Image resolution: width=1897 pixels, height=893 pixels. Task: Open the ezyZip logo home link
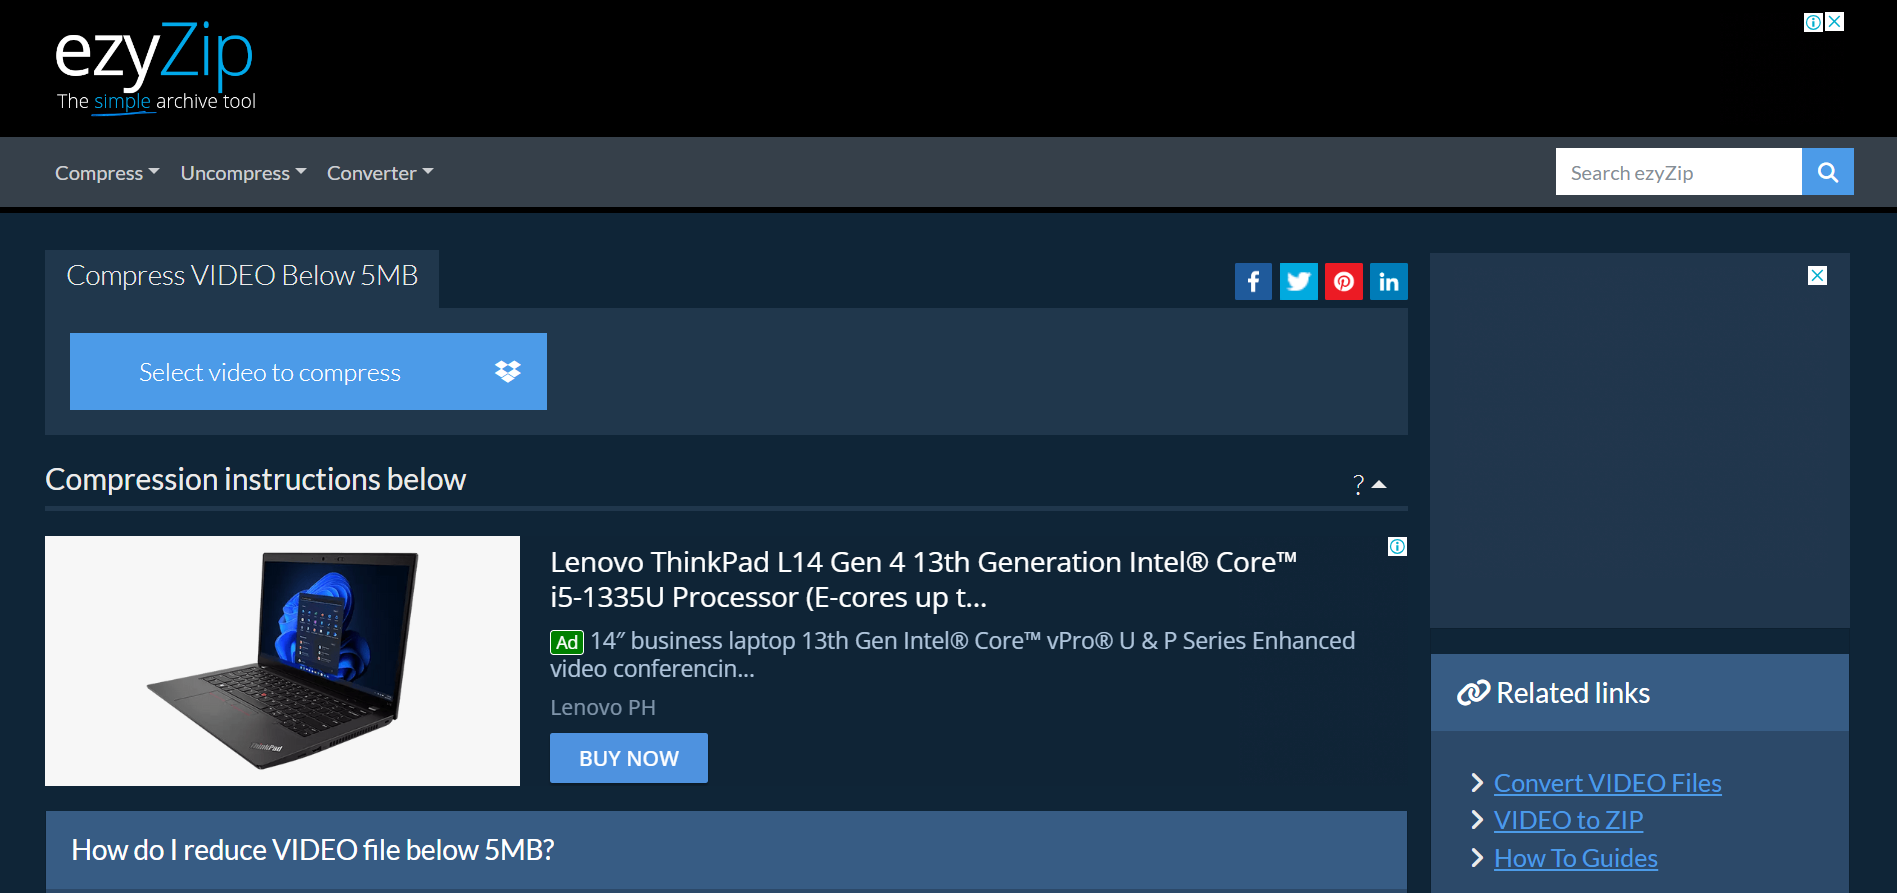click(x=155, y=67)
